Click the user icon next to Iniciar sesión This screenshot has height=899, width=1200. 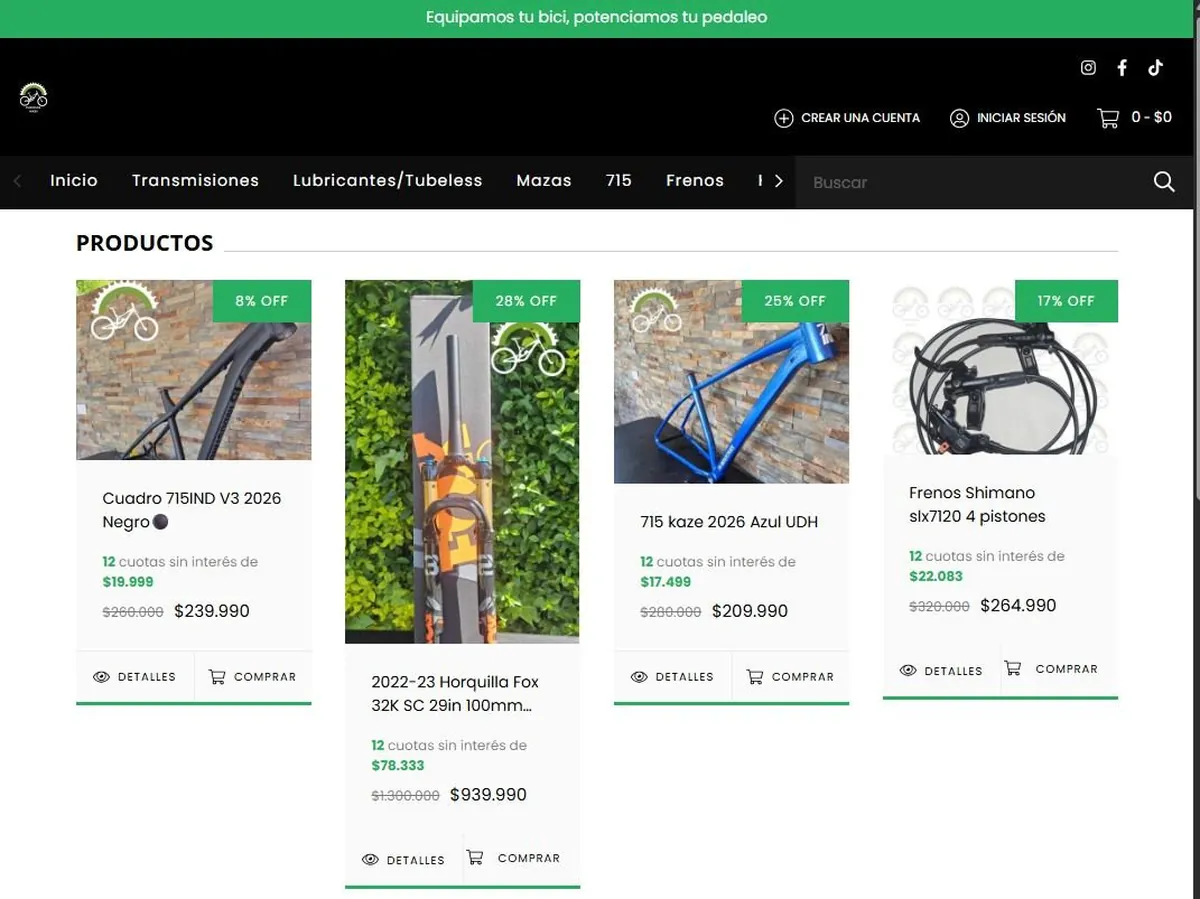coord(959,118)
